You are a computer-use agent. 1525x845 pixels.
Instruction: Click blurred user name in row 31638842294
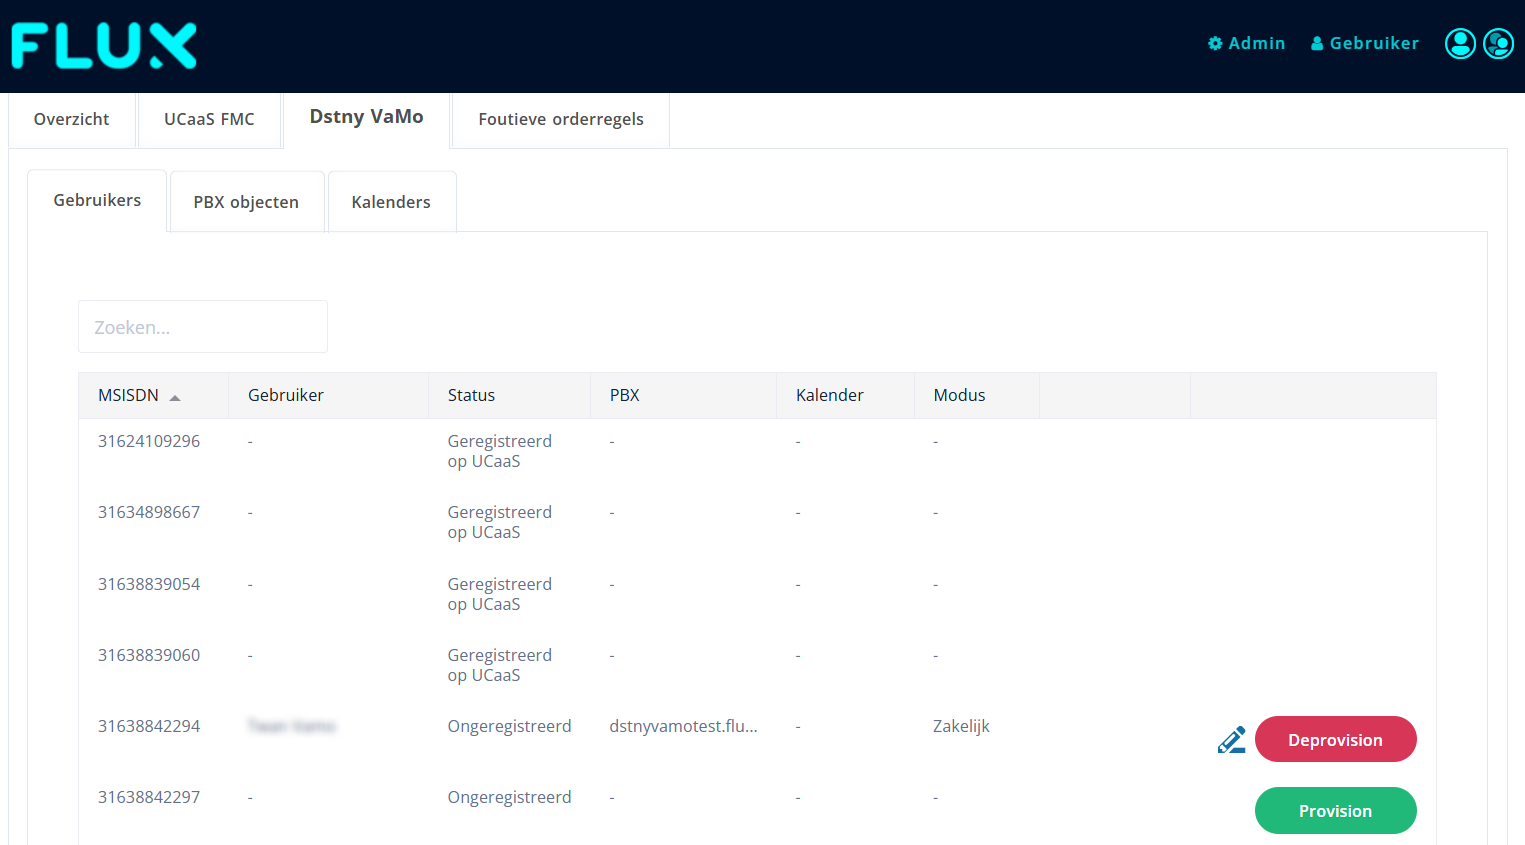tap(292, 726)
